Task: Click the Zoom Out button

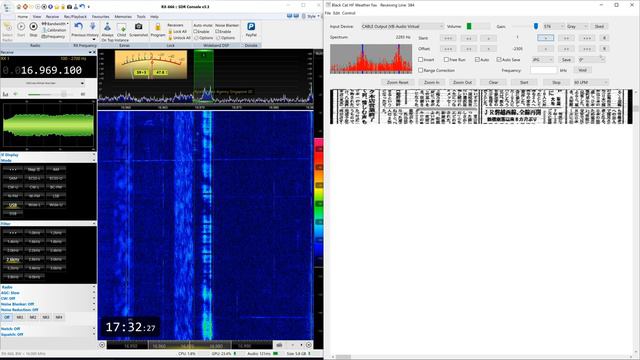Action: pyautogui.click(x=462, y=82)
